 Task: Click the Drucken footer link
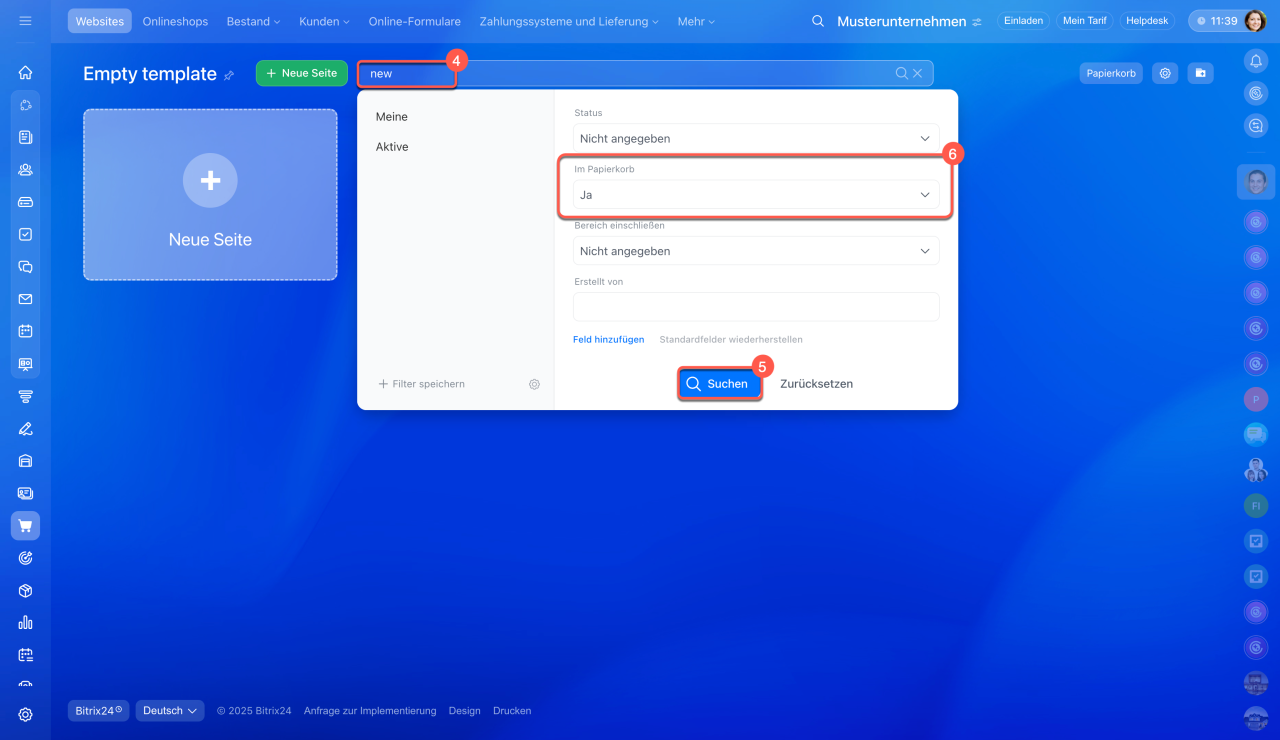tap(512, 711)
